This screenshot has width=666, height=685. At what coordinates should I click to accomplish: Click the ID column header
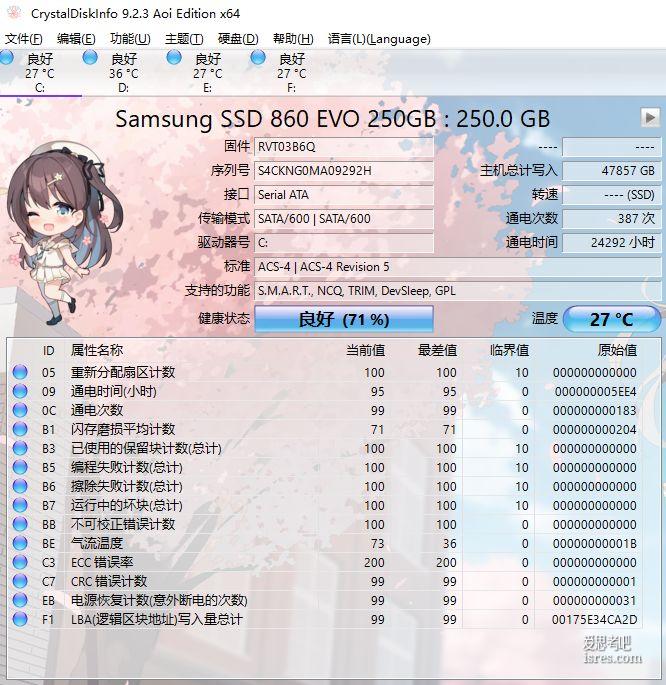48,350
